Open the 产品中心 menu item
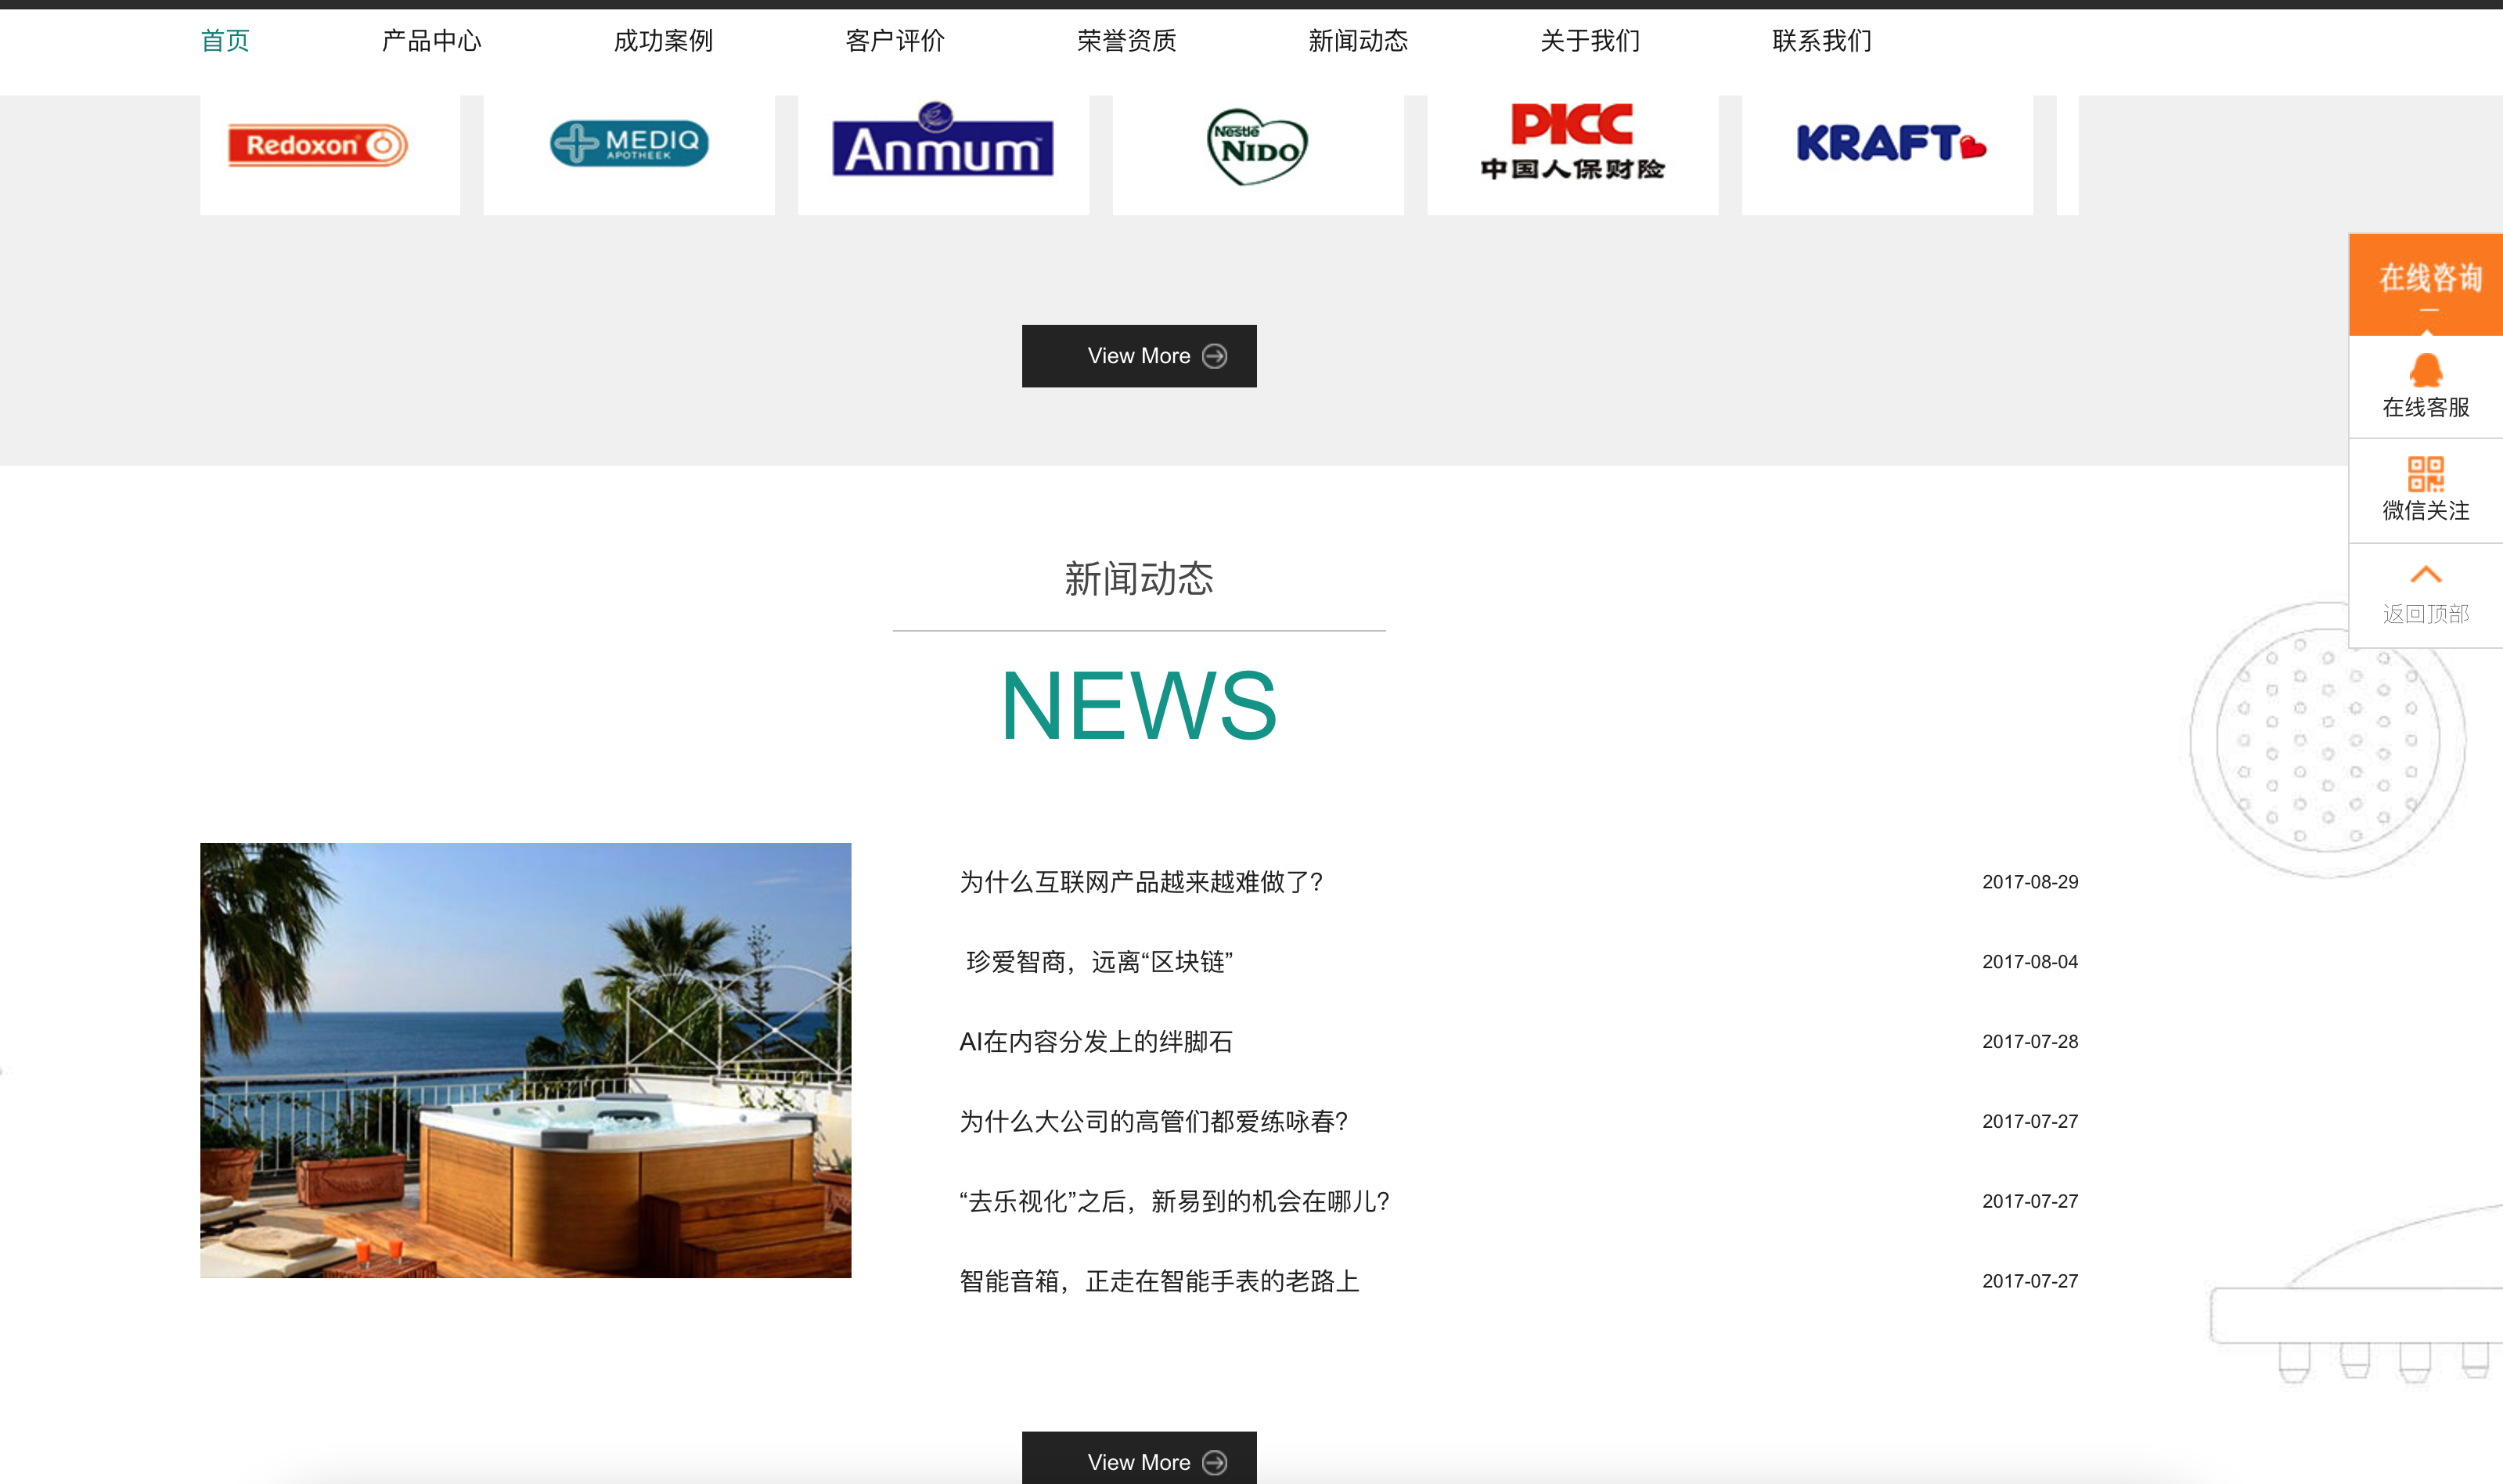Viewport: 2503px width, 1484px height. click(x=432, y=41)
